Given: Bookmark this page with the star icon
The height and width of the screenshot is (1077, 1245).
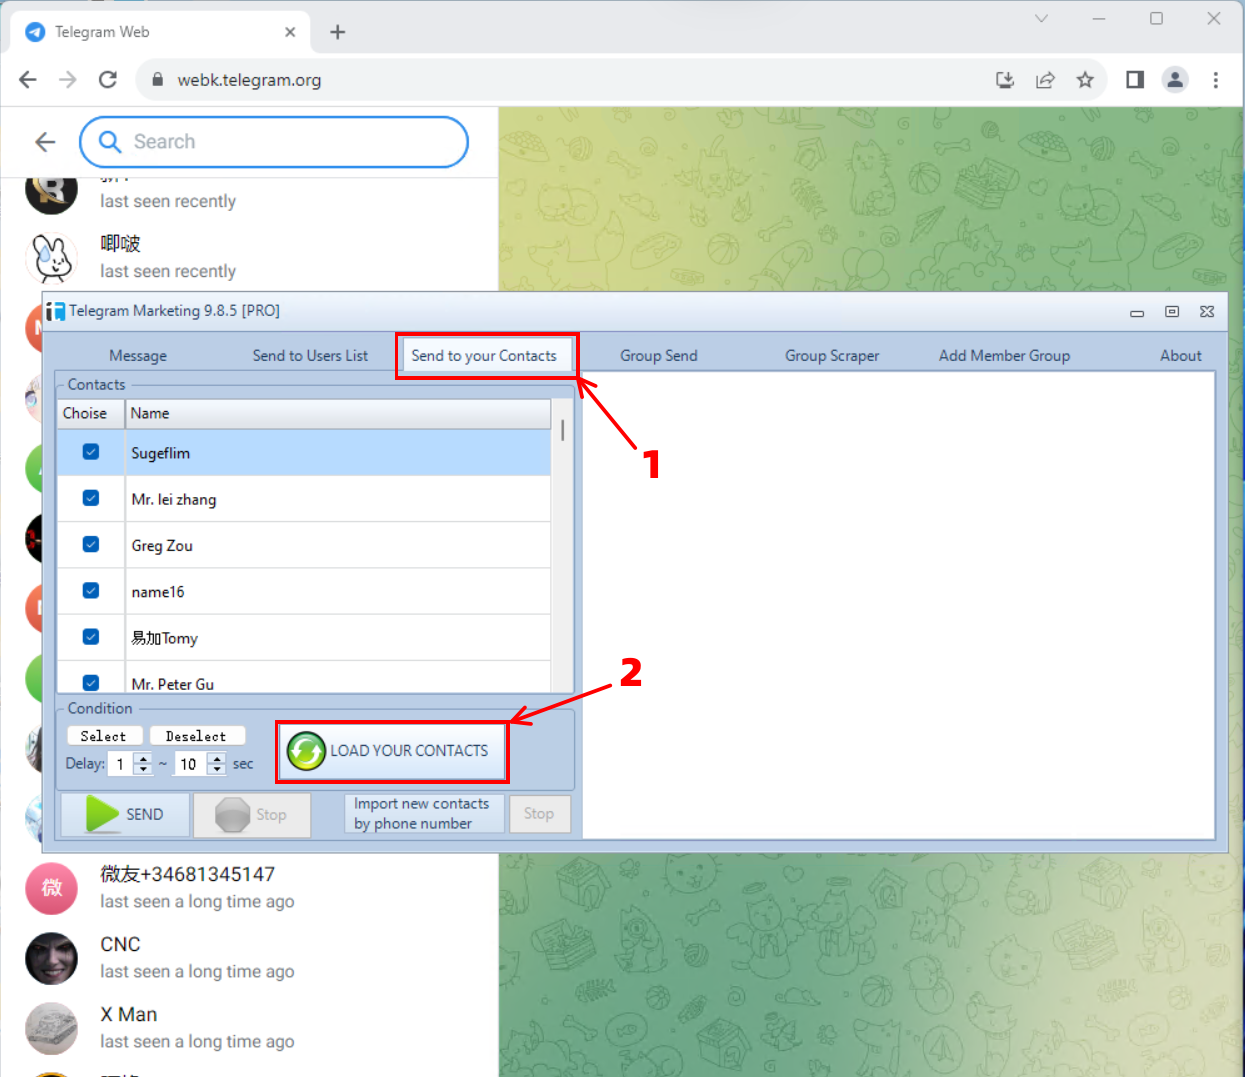Looking at the screenshot, I should point(1085,80).
